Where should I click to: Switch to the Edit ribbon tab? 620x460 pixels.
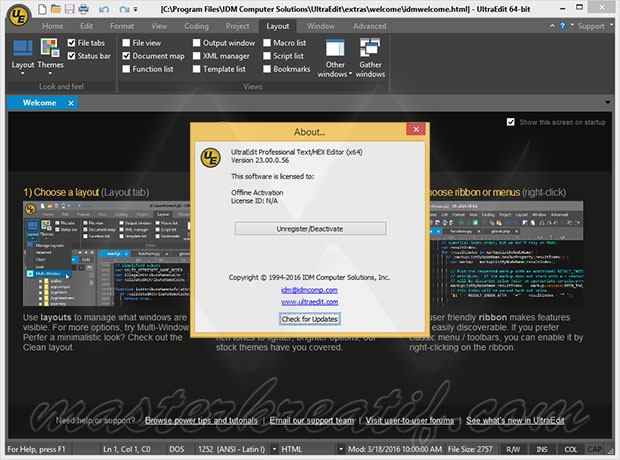(x=86, y=26)
